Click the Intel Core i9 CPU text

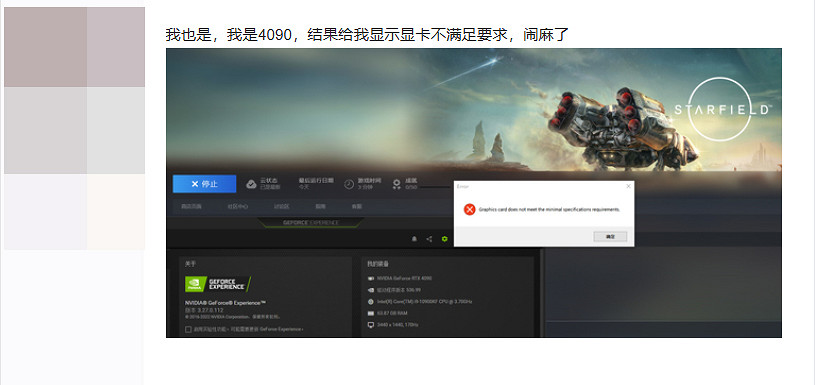[424, 301]
